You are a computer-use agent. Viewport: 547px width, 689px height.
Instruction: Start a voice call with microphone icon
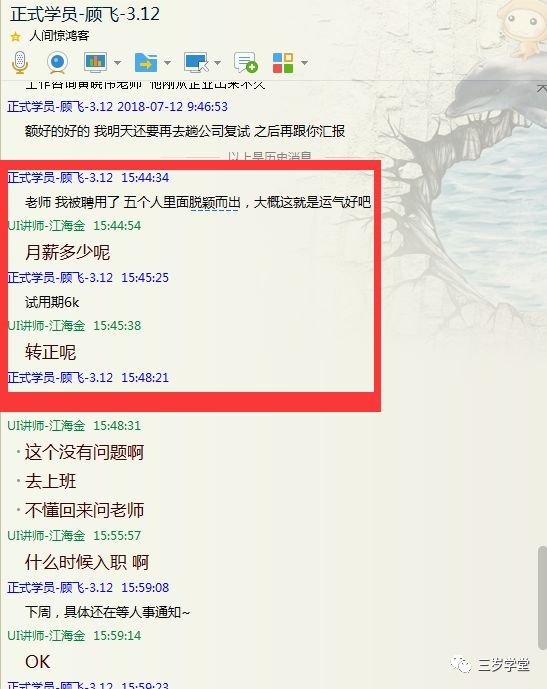click(20, 62)
